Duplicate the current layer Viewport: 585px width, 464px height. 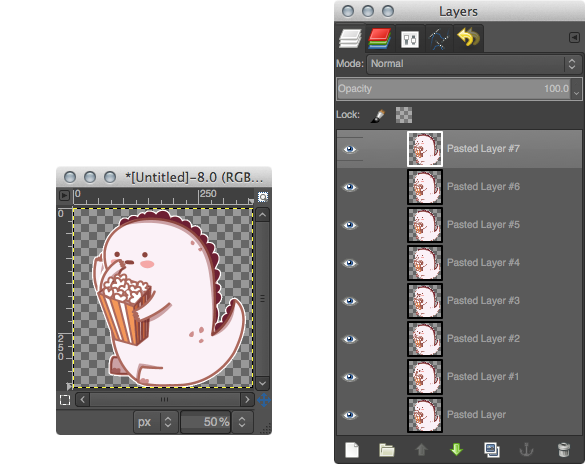click(x=492, y=449)
